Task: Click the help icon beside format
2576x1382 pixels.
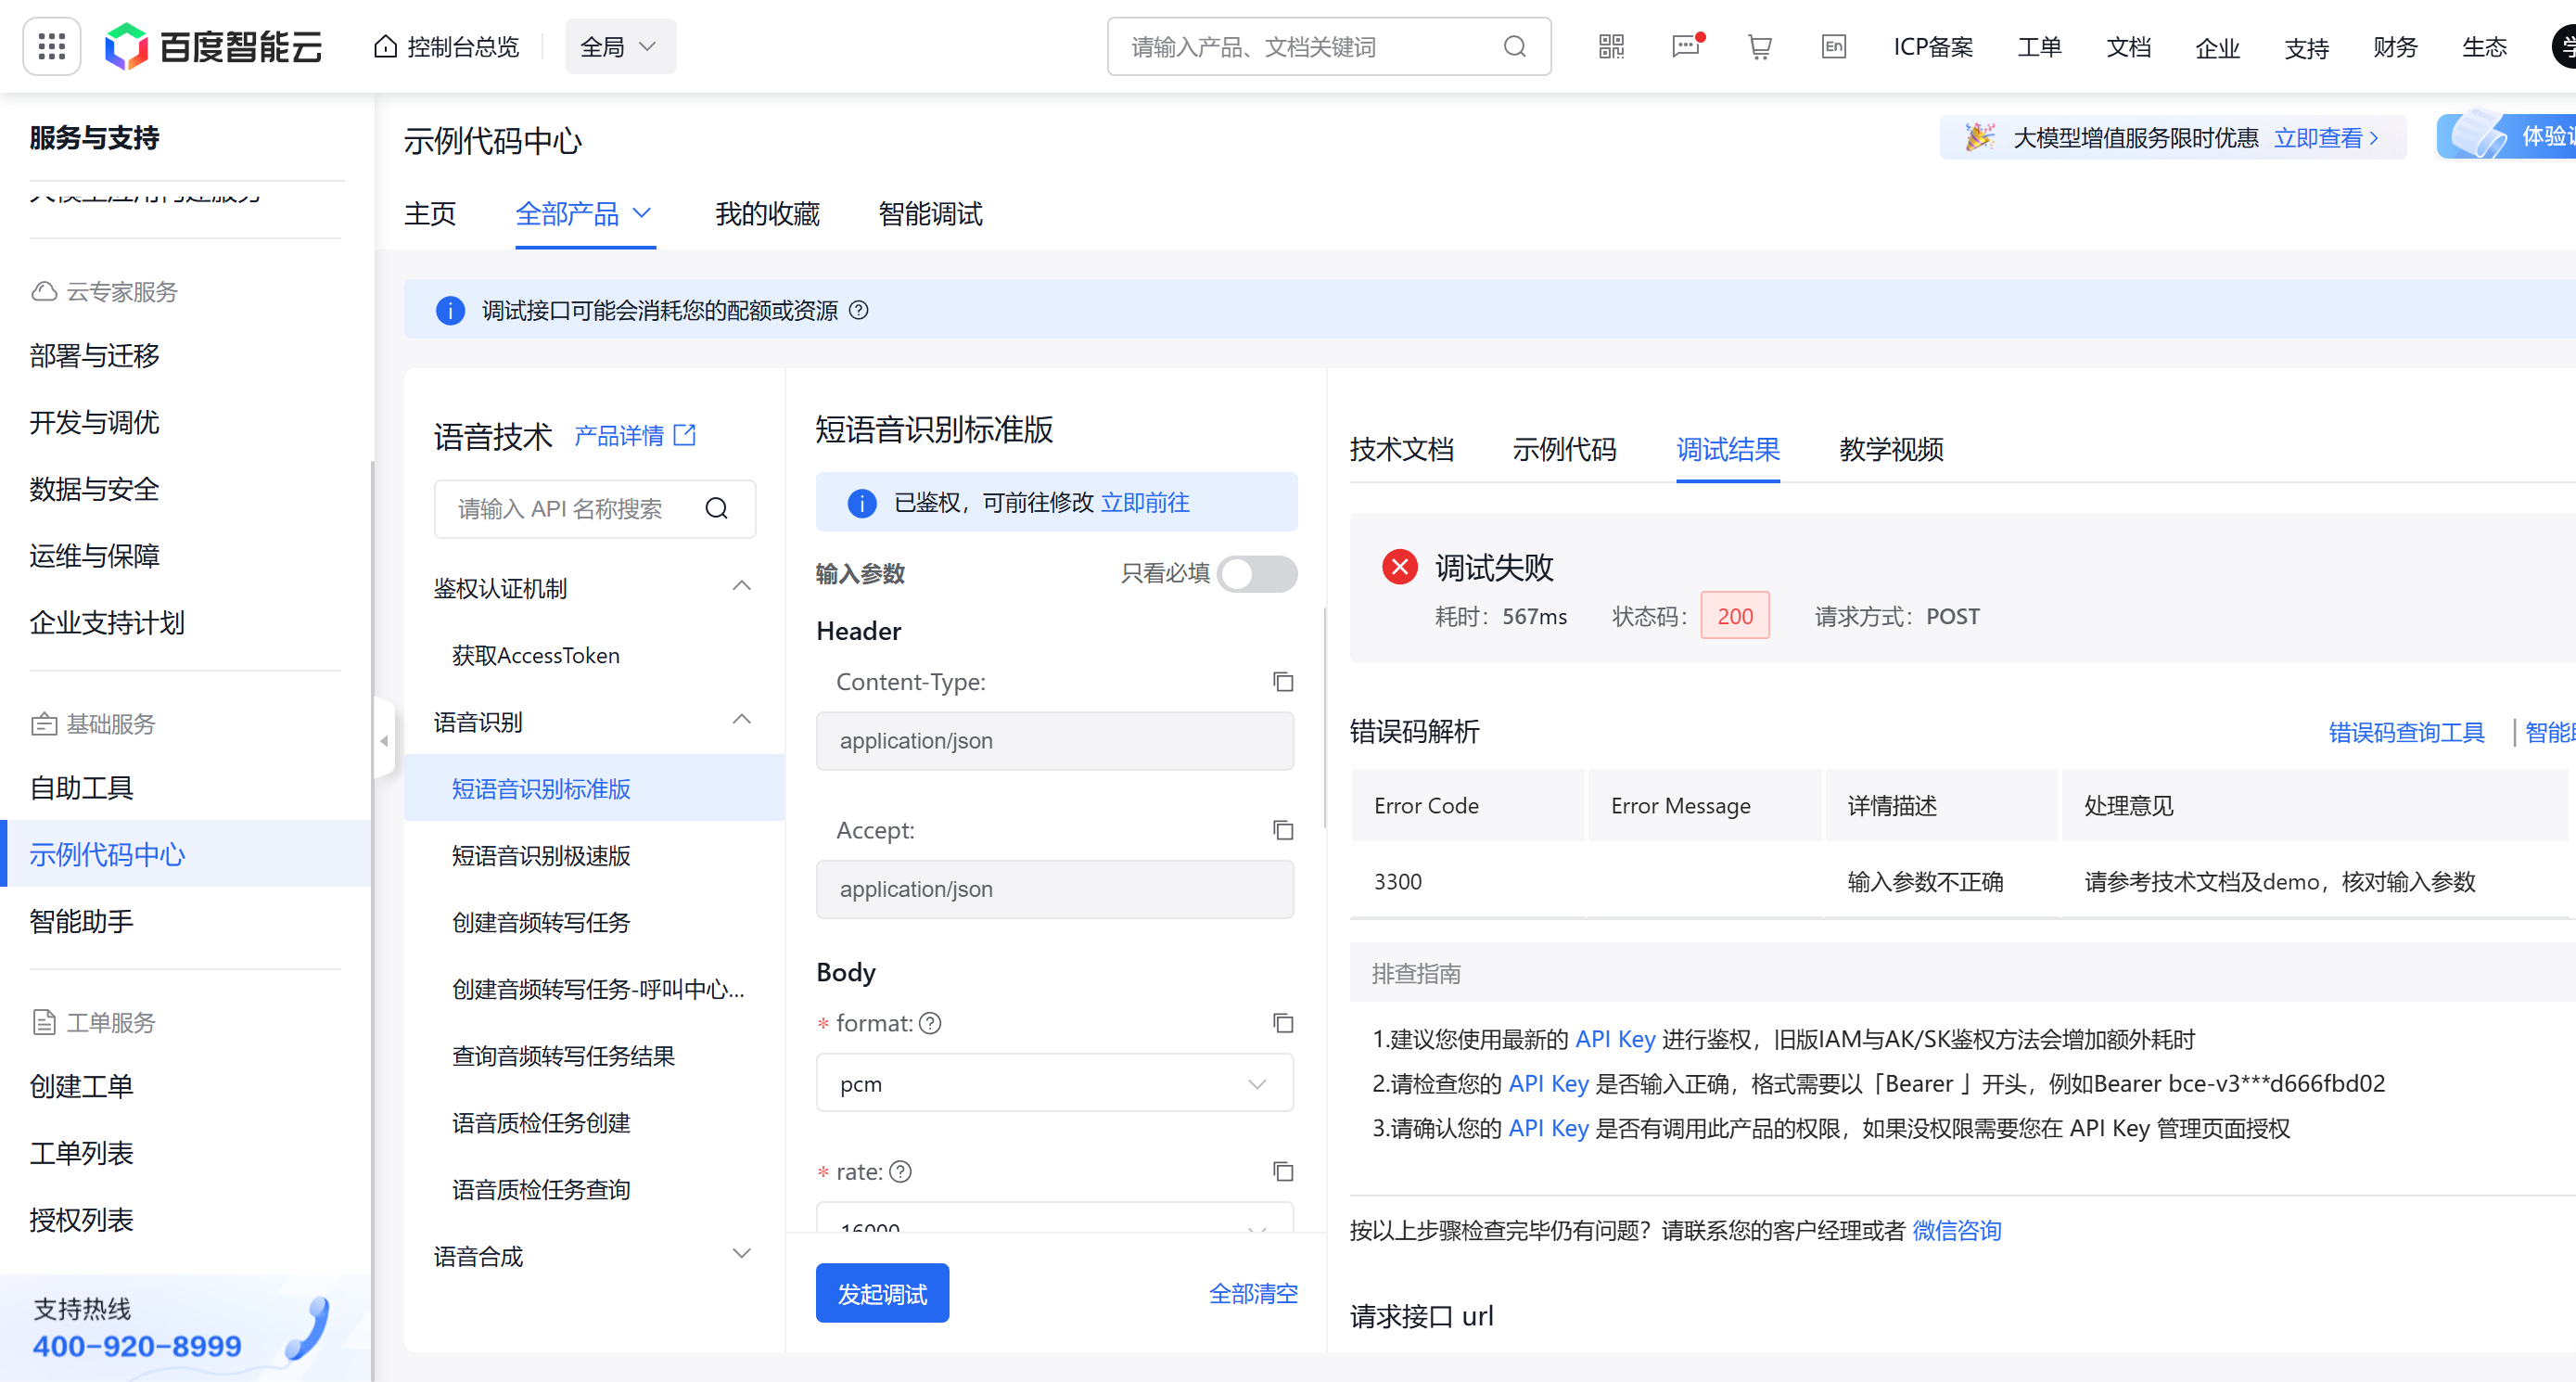Action: pos(930,1023)
